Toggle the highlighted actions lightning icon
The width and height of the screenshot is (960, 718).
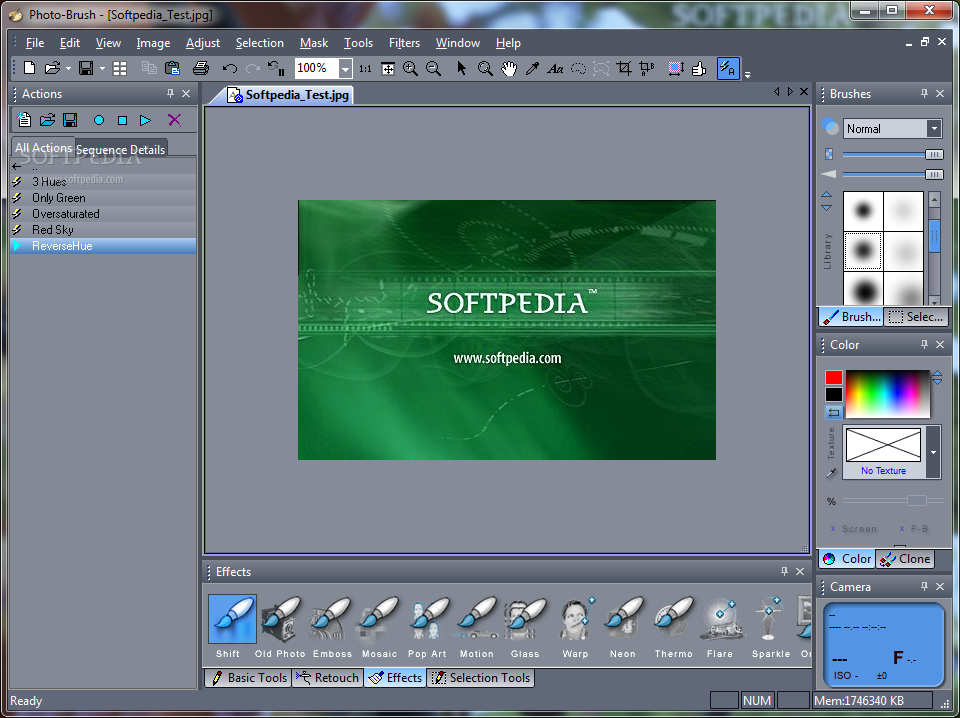(x=728, y=68)
